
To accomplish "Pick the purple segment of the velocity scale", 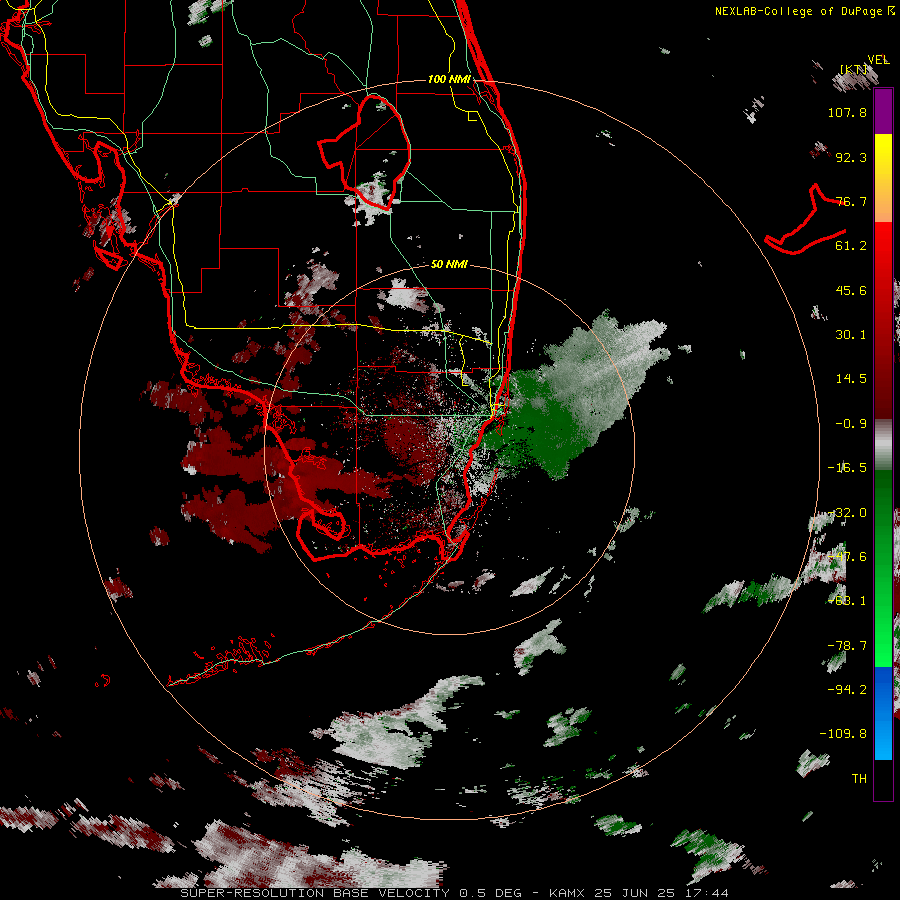I will tap(883, 112).
